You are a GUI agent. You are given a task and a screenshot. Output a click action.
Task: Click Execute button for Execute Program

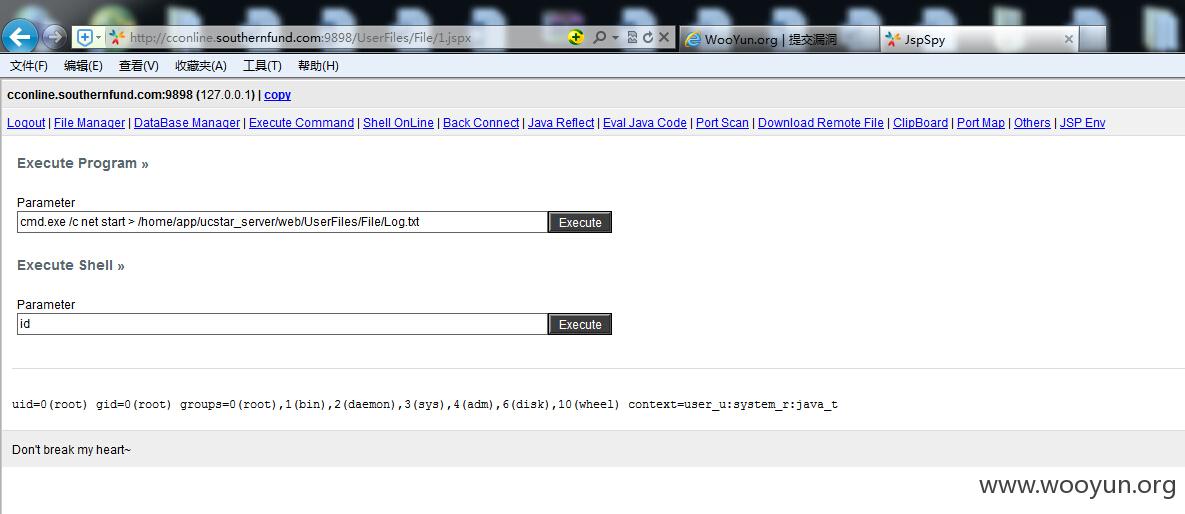click(580, 222)
